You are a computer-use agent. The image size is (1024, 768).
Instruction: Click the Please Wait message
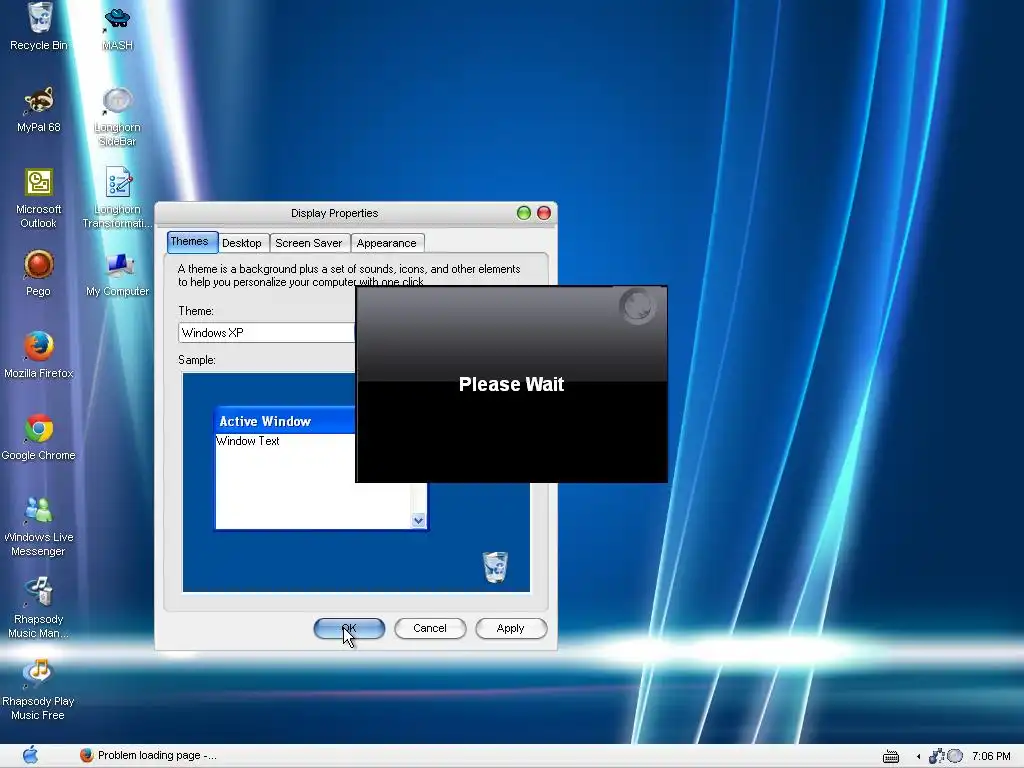[x=511, y=384]
